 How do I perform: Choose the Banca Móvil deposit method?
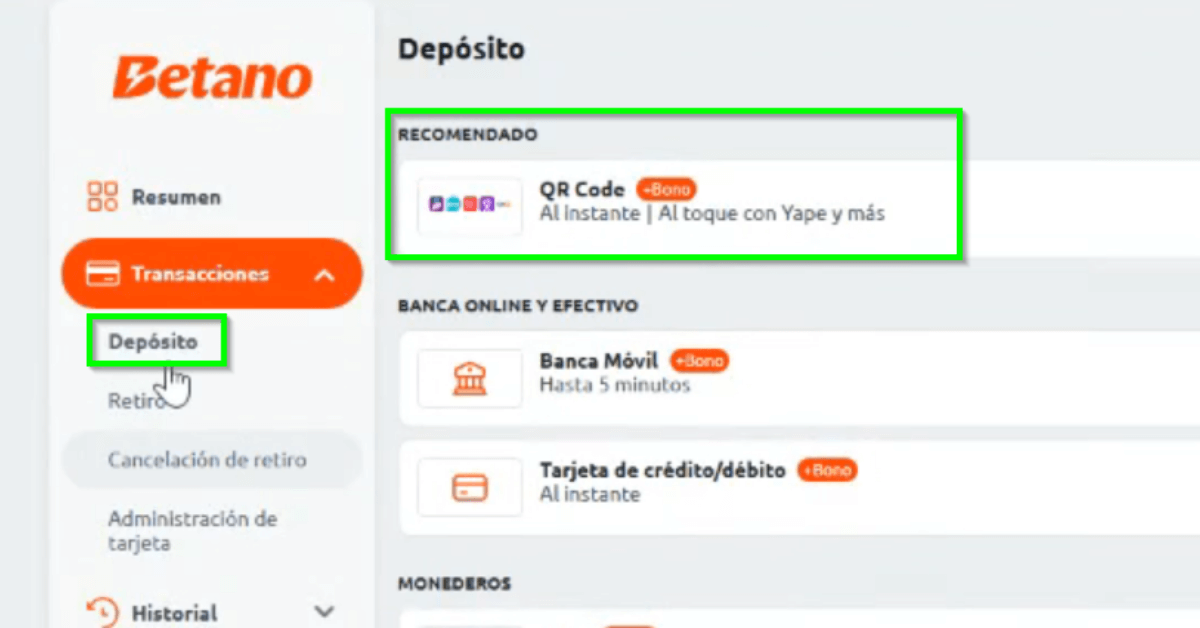pyautogui.click(x=799, y=377)
